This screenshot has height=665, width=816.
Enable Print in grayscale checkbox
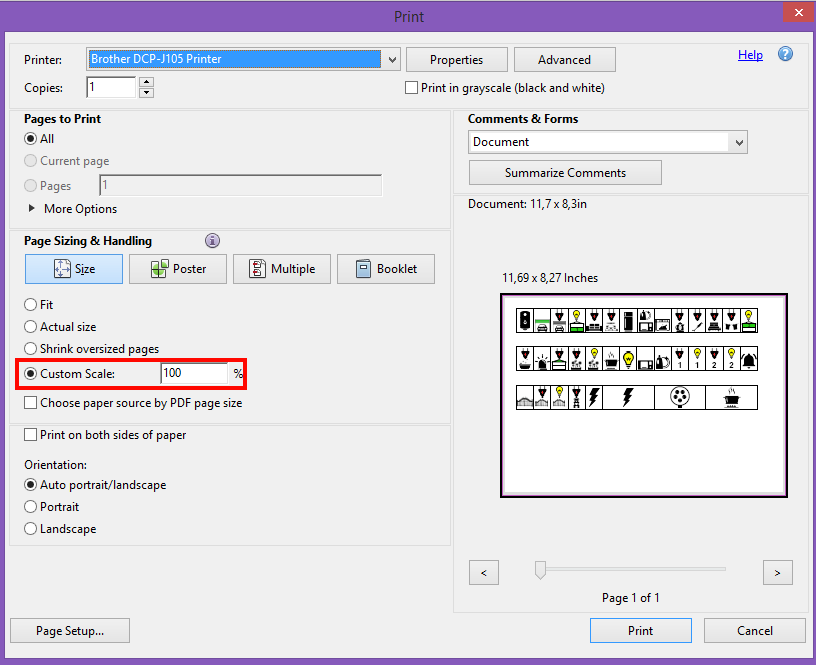(411, 88)
